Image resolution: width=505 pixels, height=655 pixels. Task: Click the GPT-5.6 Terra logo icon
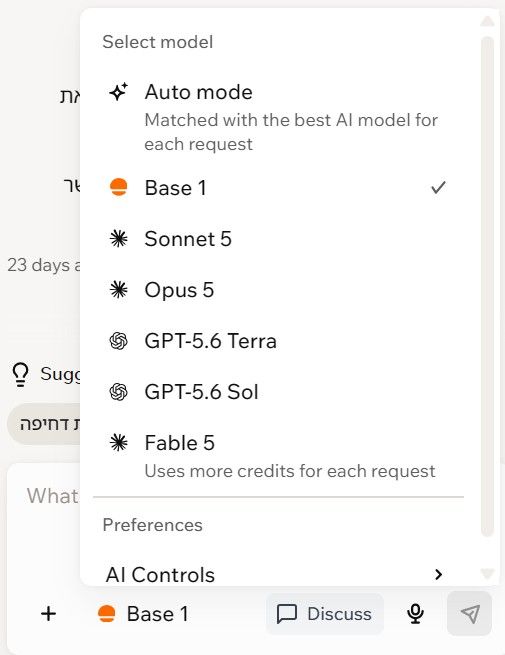pyautogui.click(x=119, y=341)
